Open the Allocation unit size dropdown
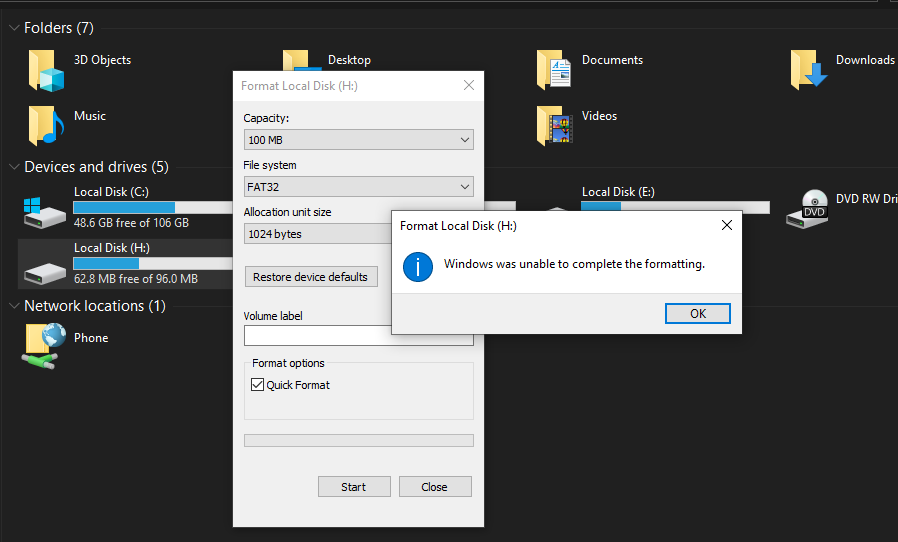 [x=318, y=234]
